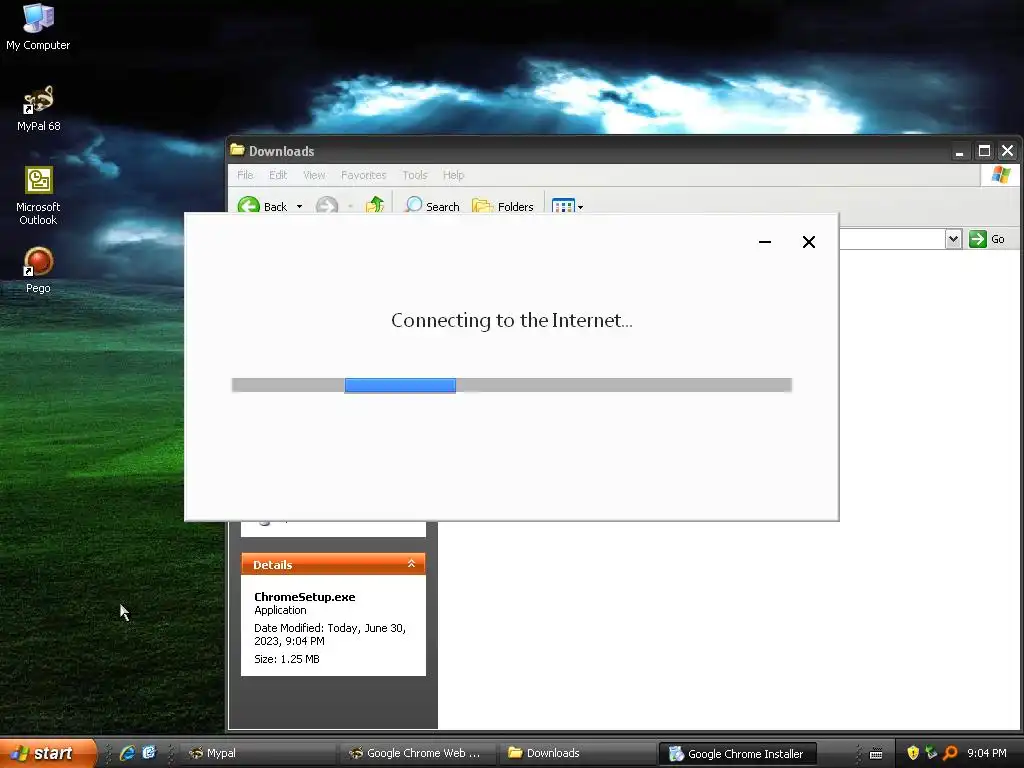Open the security shield tray icon
Viewport: 1024px width, 768px height.
pyautogui.click(x=913, y=753)
